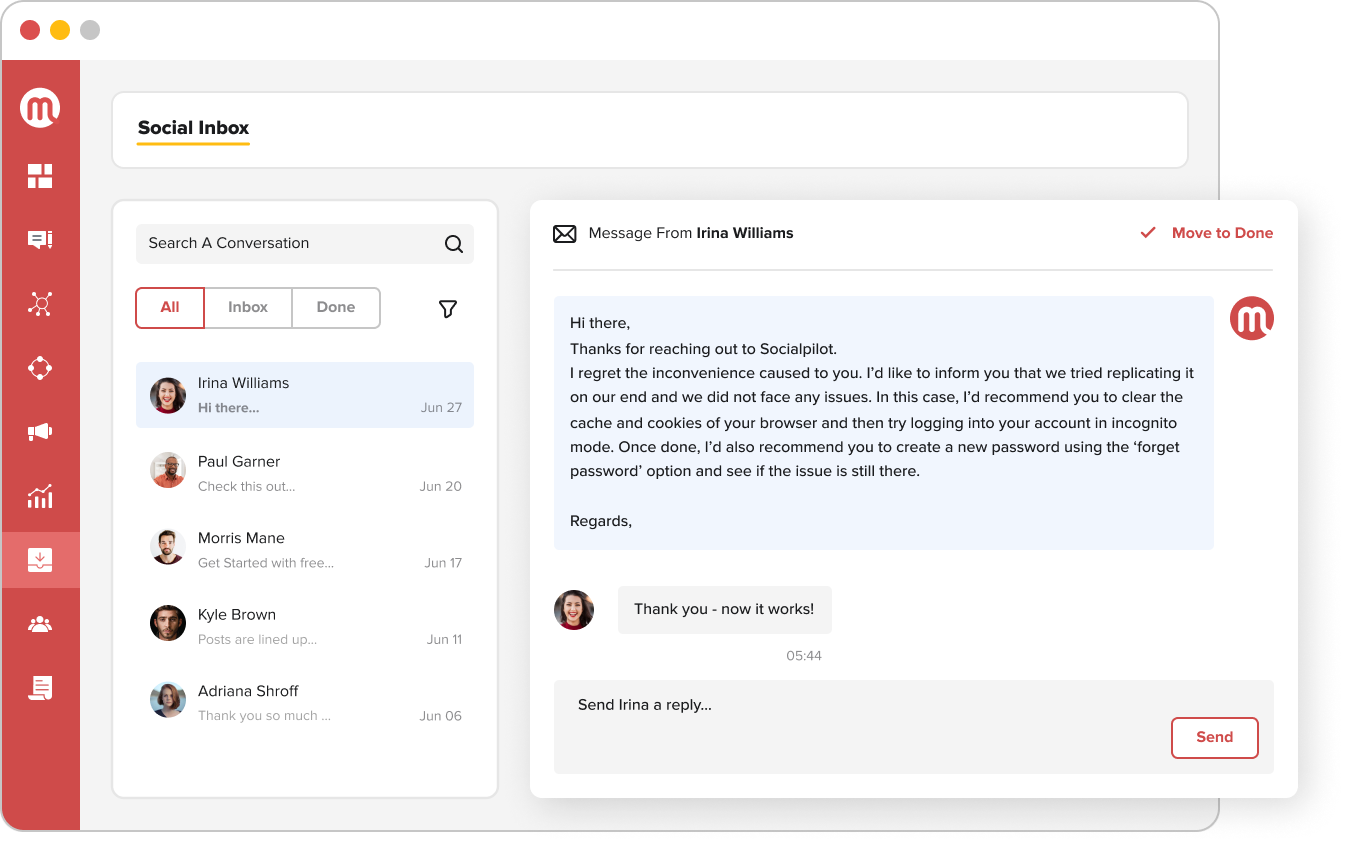Open Kyle Brown conversation

point(305,625)
